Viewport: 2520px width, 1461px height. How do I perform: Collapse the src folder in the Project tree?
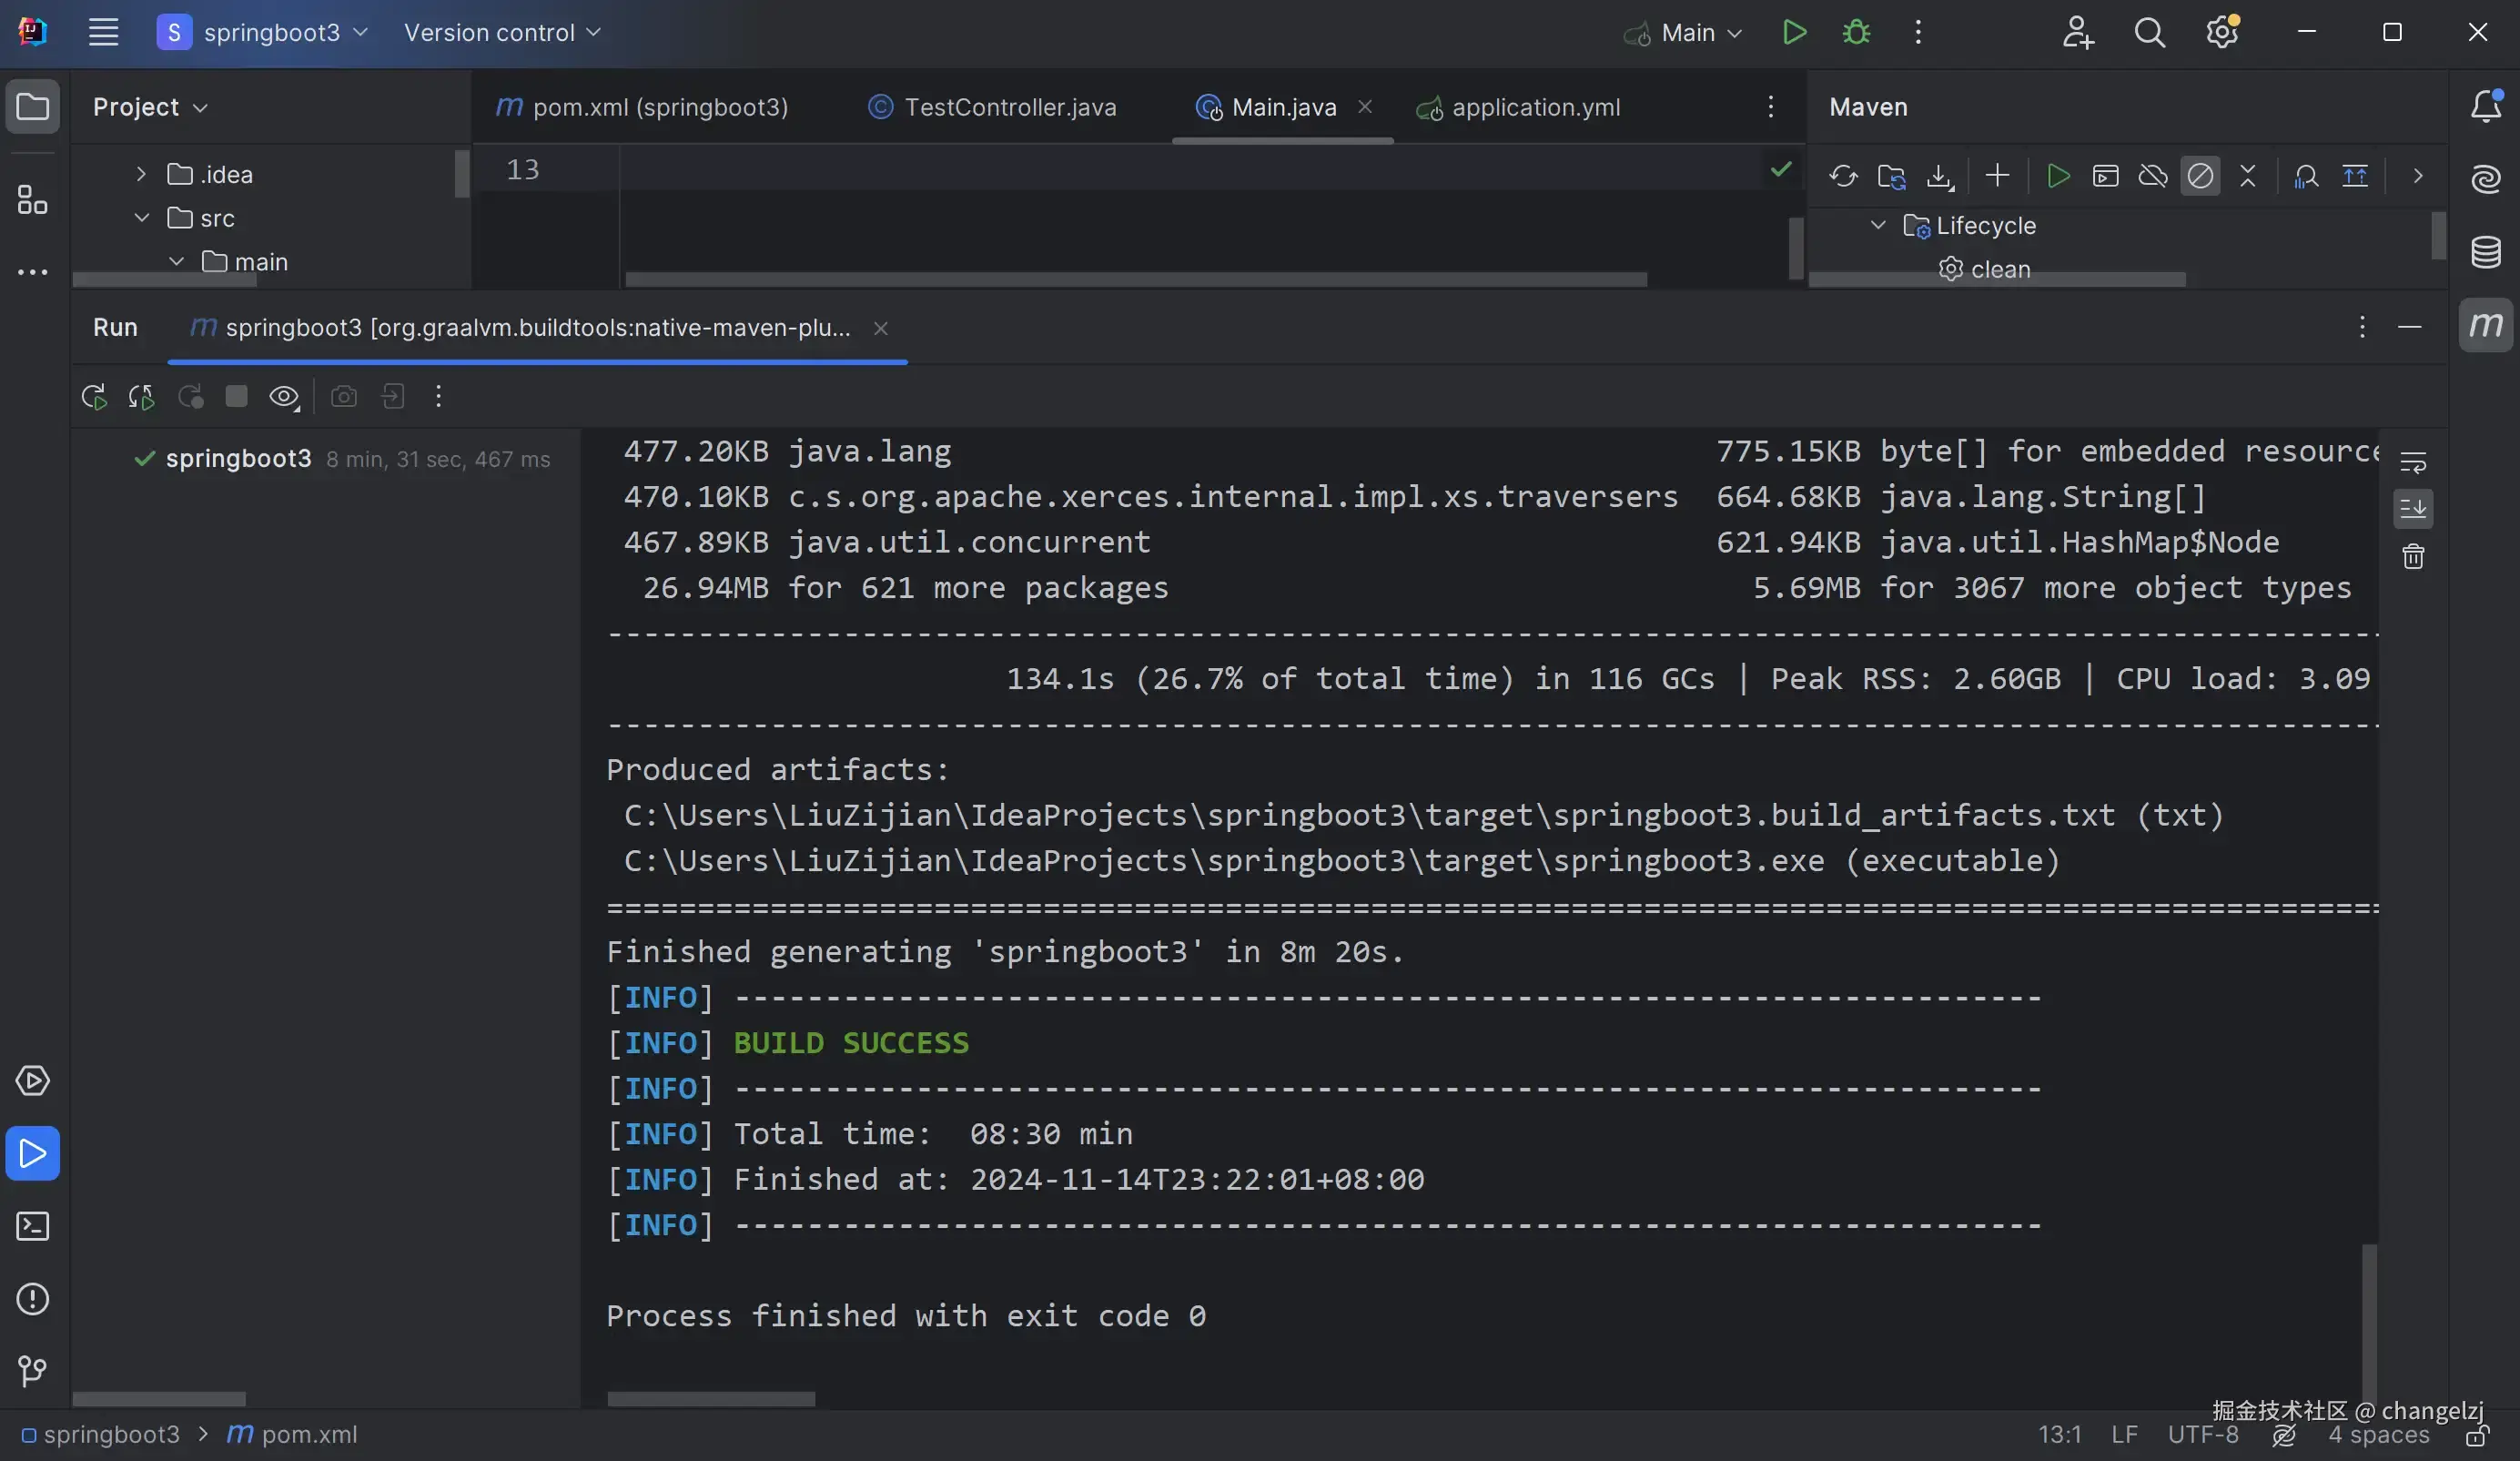point(142,218)
